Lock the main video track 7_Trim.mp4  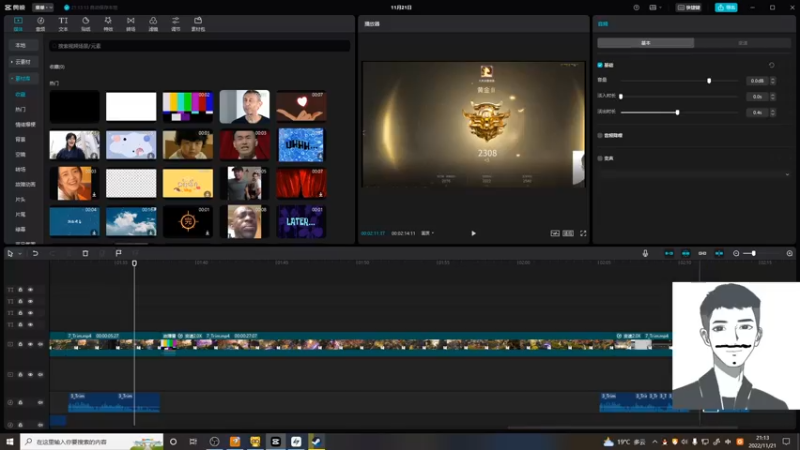coord(20,344)
